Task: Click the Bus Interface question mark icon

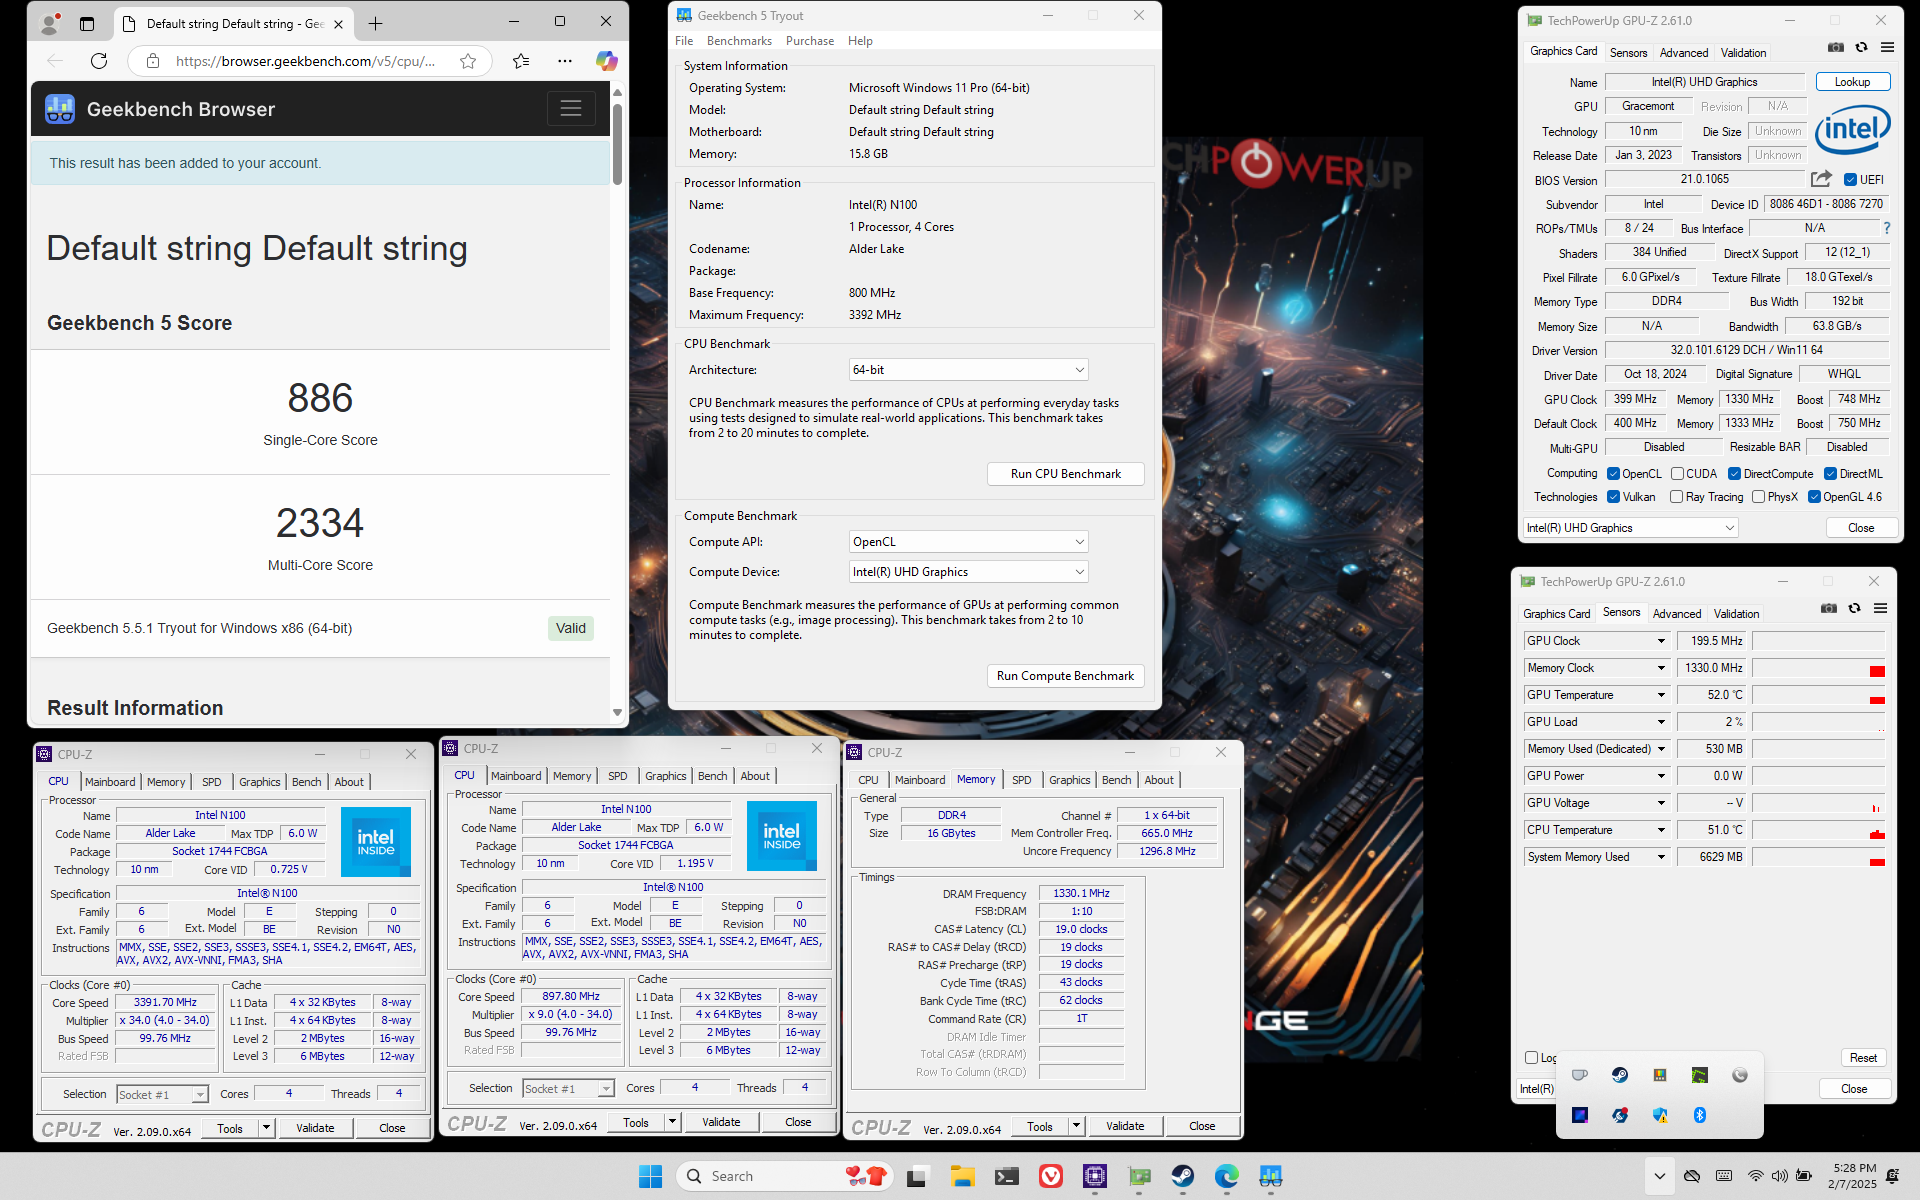Action: [1887, 228]
